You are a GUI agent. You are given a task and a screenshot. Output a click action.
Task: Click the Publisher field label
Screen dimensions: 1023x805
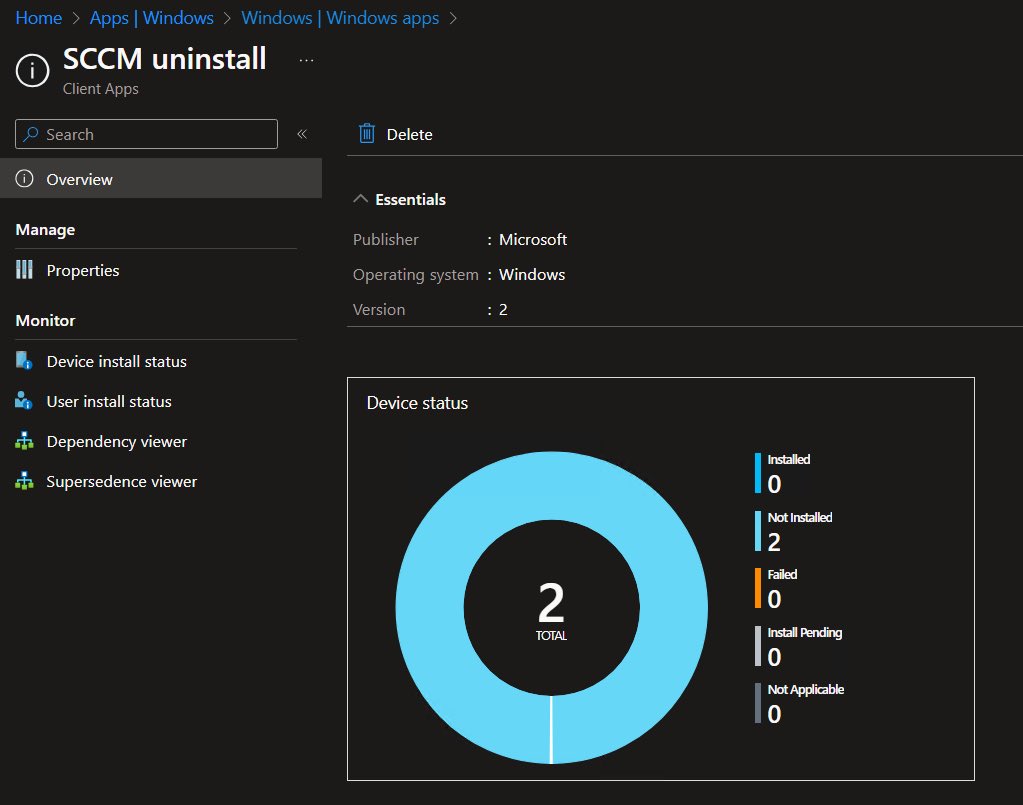click(386, 239)
